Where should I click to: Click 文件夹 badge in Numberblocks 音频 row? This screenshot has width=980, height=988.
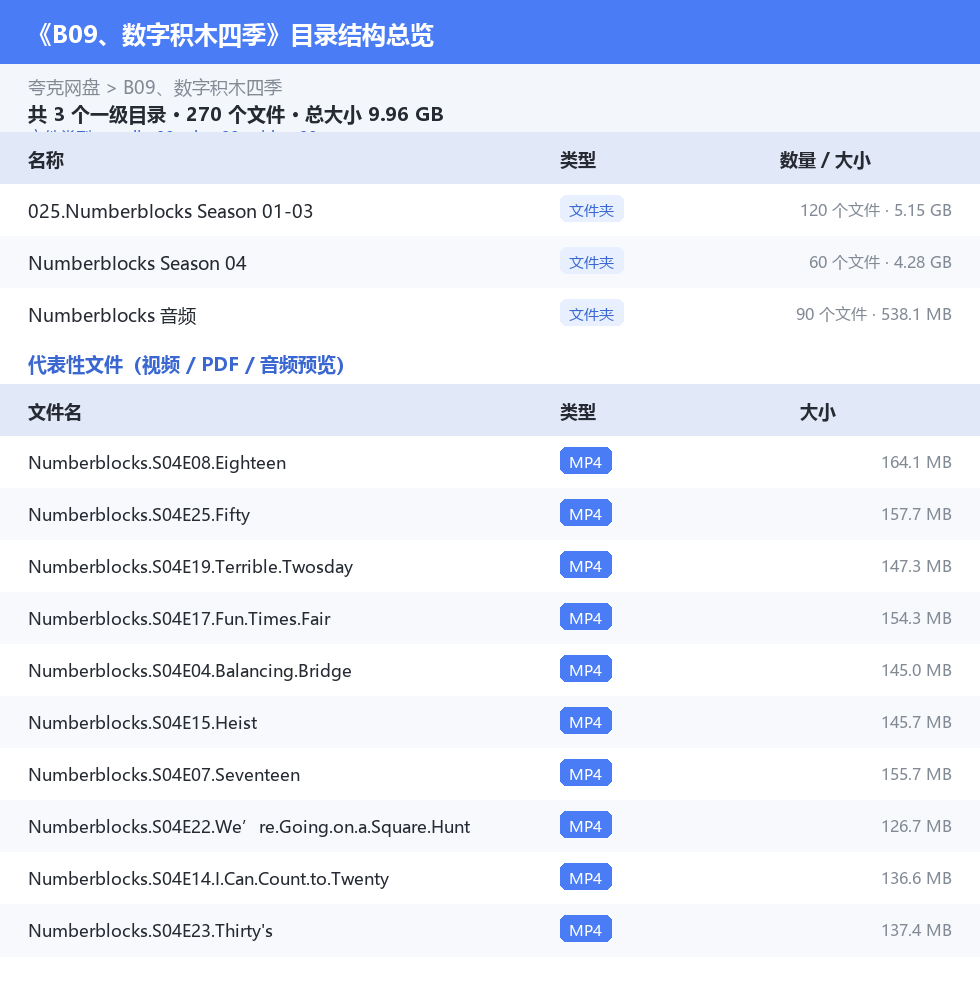point(592,313)
